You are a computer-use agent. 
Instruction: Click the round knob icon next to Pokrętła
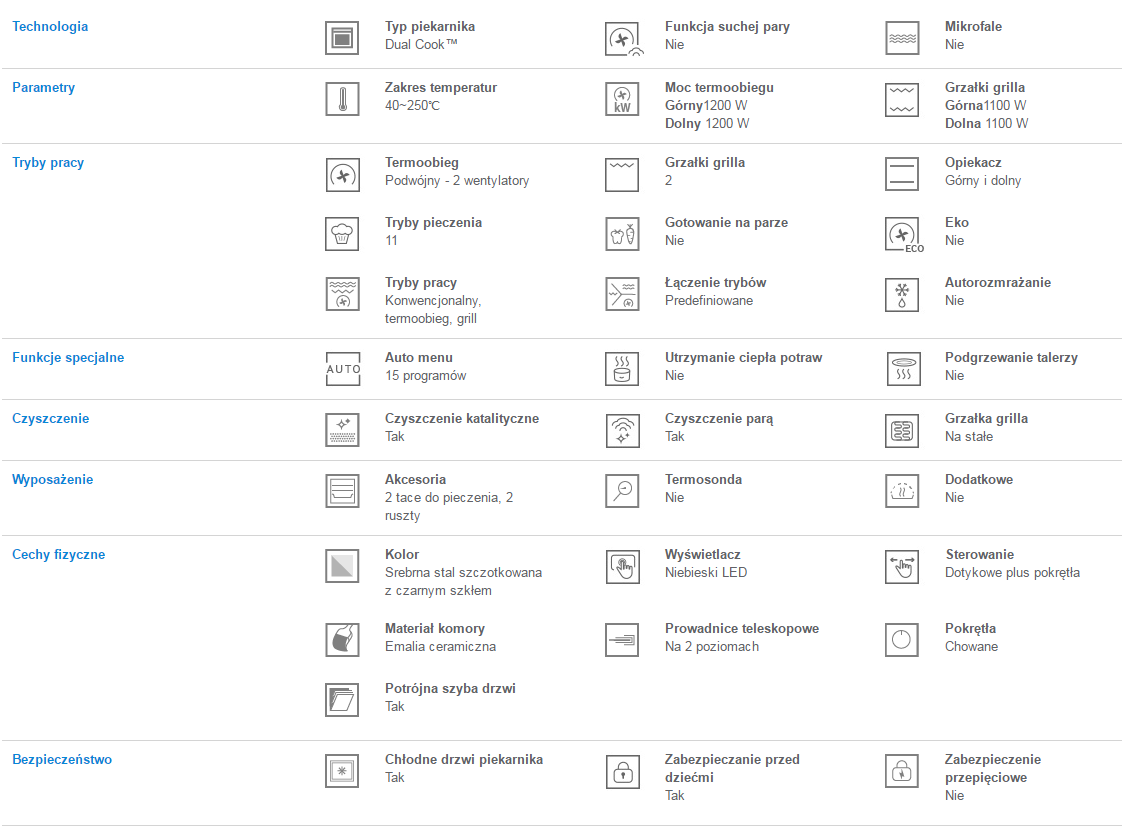click(x=902, y=640)
